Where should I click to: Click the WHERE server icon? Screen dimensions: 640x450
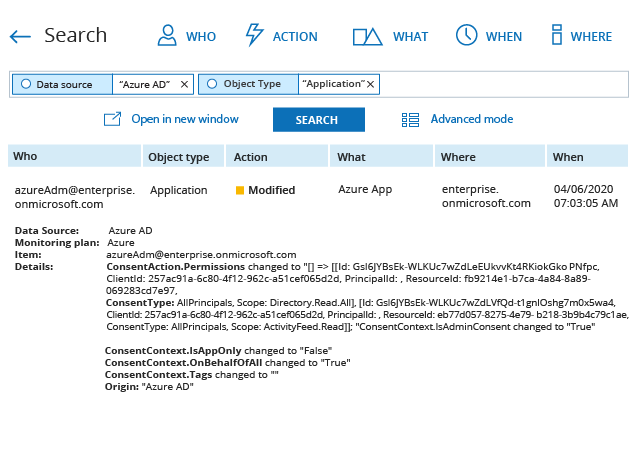557,34
